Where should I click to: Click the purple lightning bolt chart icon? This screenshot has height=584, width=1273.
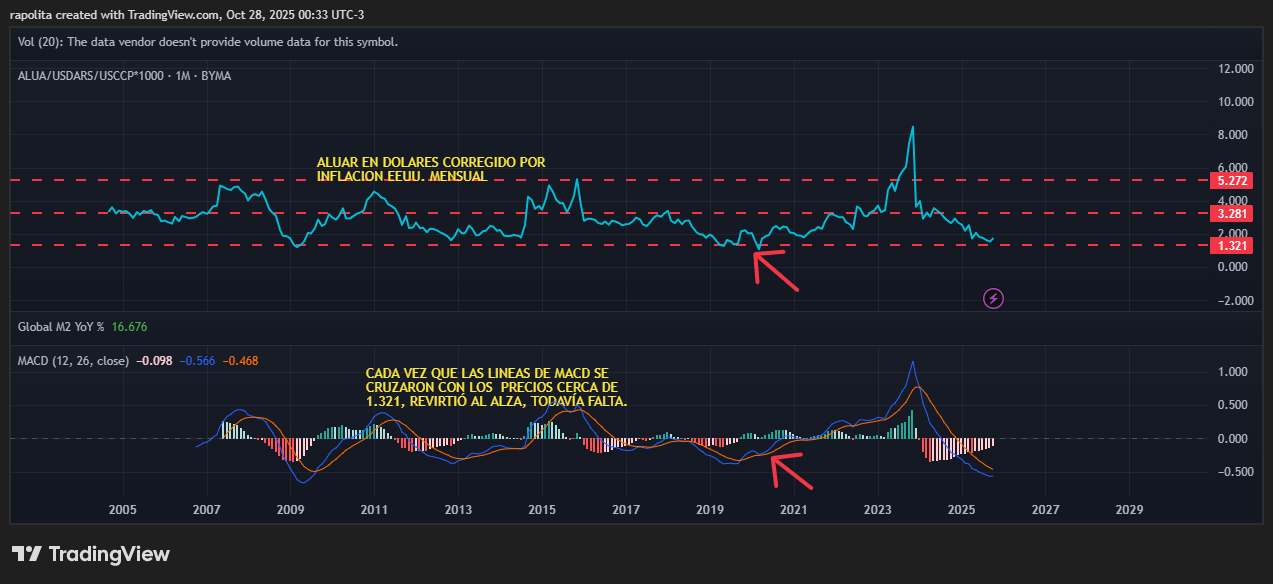992,298
